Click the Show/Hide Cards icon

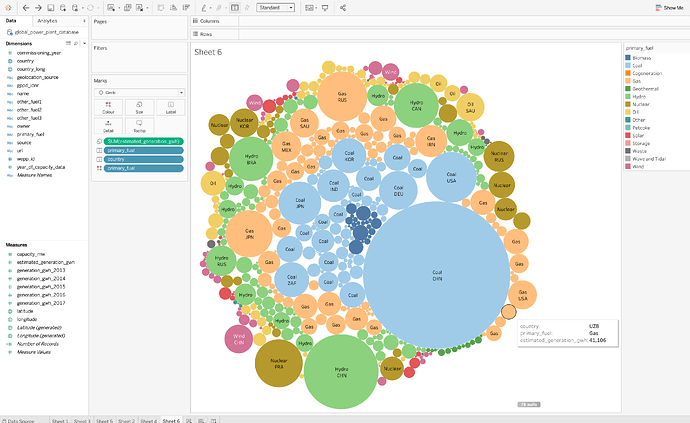pos(309,7)
